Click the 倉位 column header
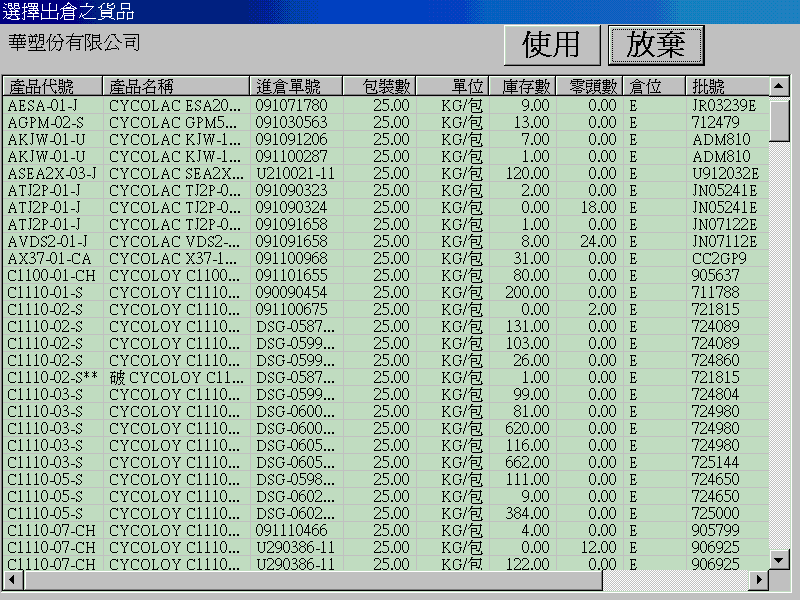Image resolution: width=800 pixels, height=600 pixels. click(654, 86)
